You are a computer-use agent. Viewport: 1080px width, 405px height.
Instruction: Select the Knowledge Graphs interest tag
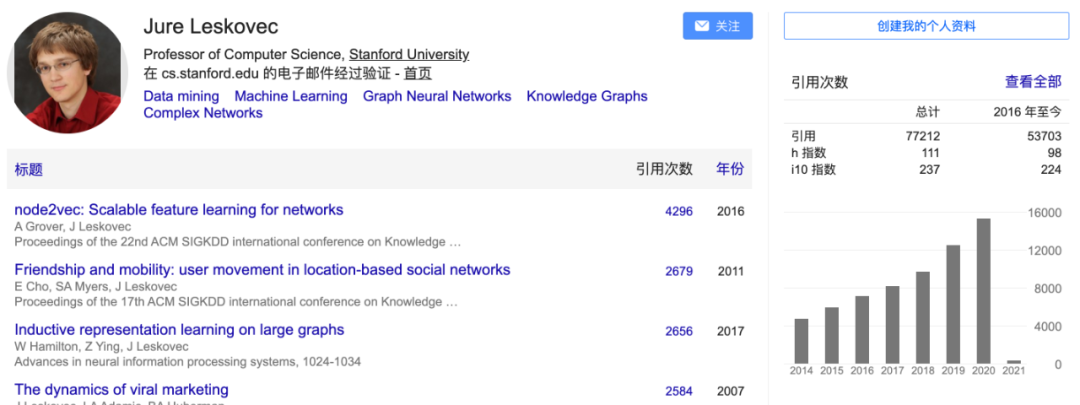pyautogui.click(x=587, y=97)
